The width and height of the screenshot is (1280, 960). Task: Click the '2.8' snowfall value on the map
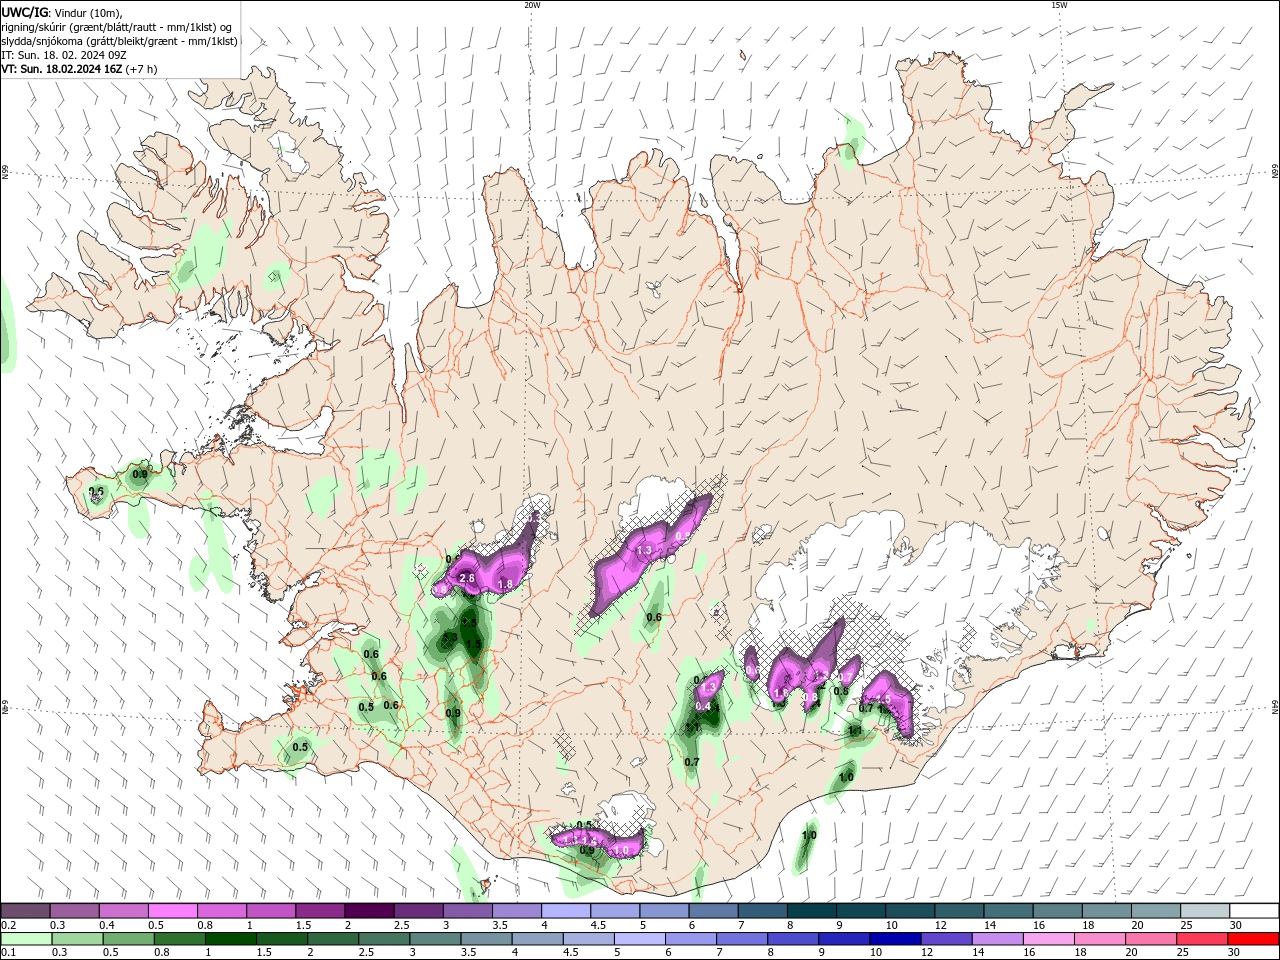(x=467, y=579)
